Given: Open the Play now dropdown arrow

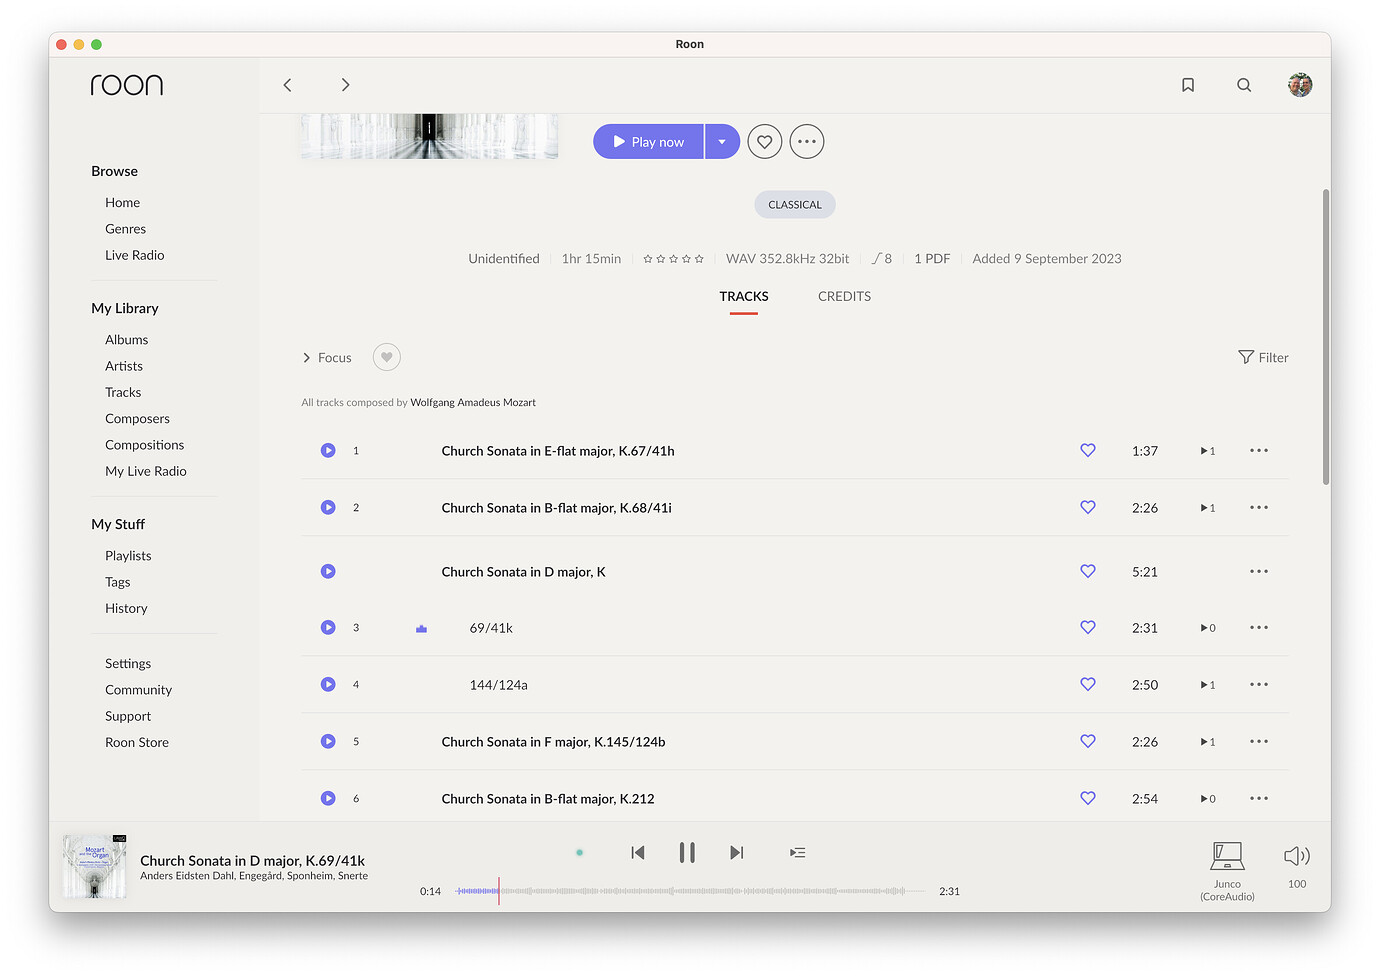Looking at the screenshot, I should coord(721,141).
